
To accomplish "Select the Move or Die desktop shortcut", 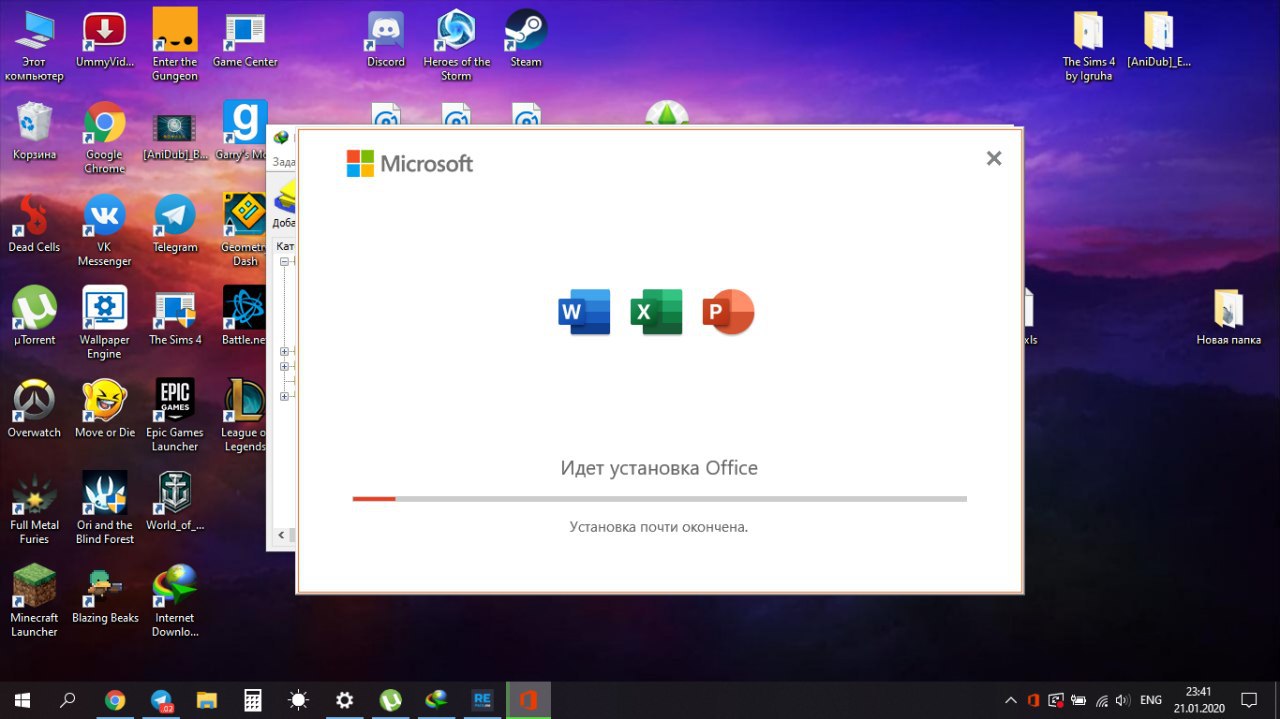I will click(104, 409).
